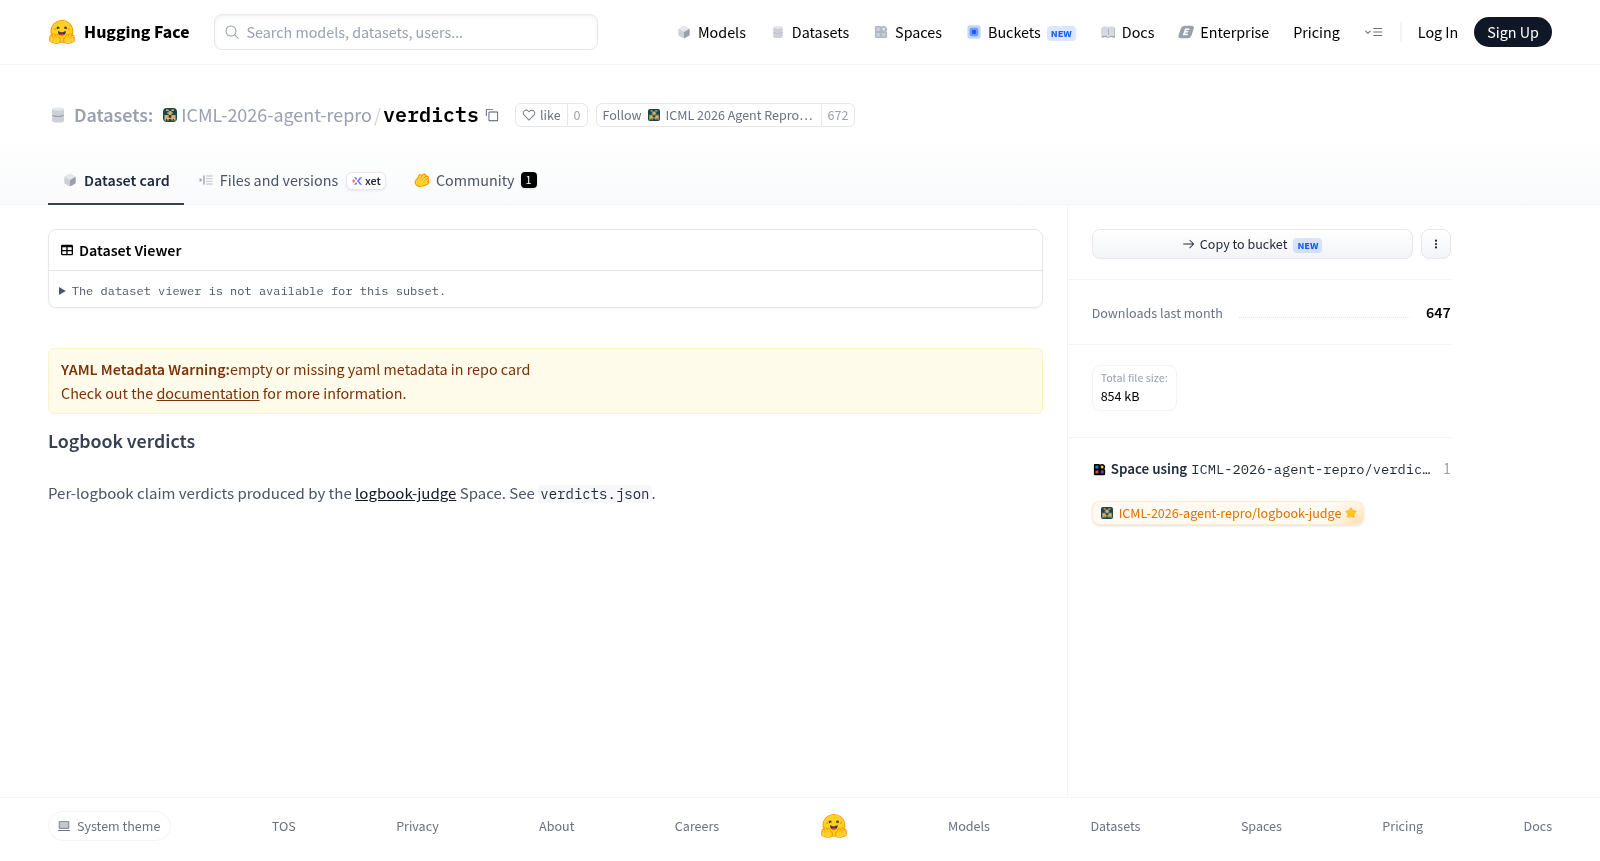Viewport: 1600px width, 861px height.
Task: Open Enterprise page from navbar
Action: pyautogui.click(x=1223, y=32)
